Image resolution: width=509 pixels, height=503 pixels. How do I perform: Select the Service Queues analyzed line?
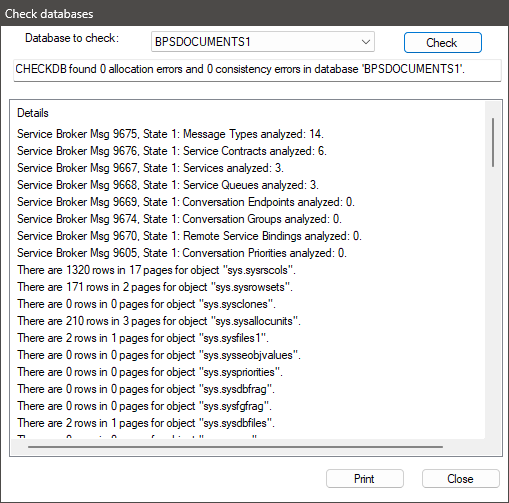tap(168, 185)
